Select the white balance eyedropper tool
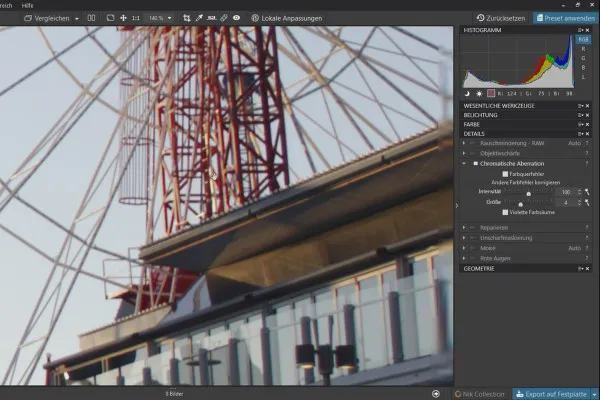 [x=199, y=18]
